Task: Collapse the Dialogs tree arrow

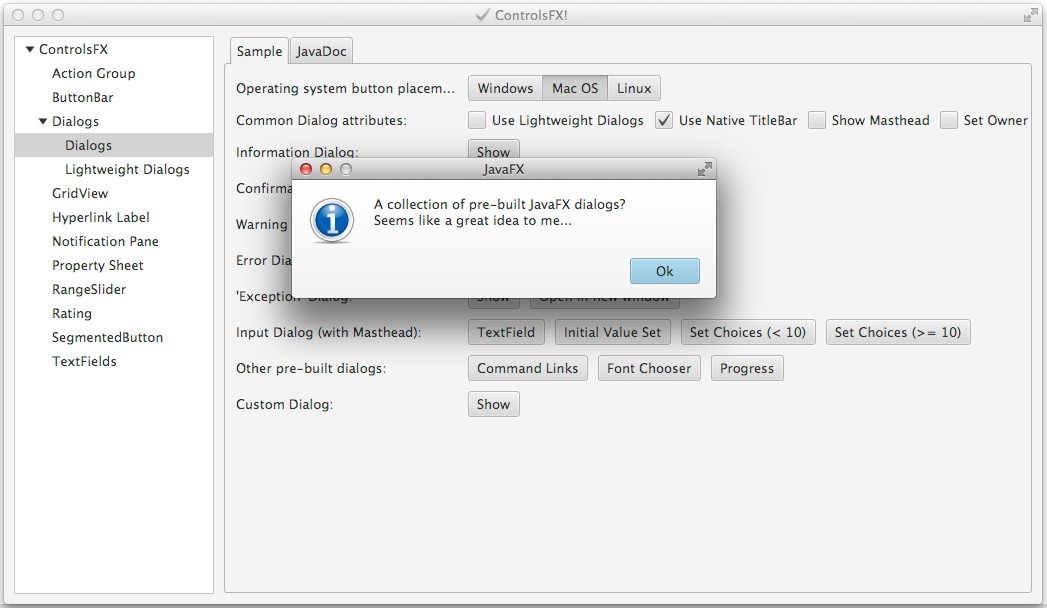Action: 43,121
